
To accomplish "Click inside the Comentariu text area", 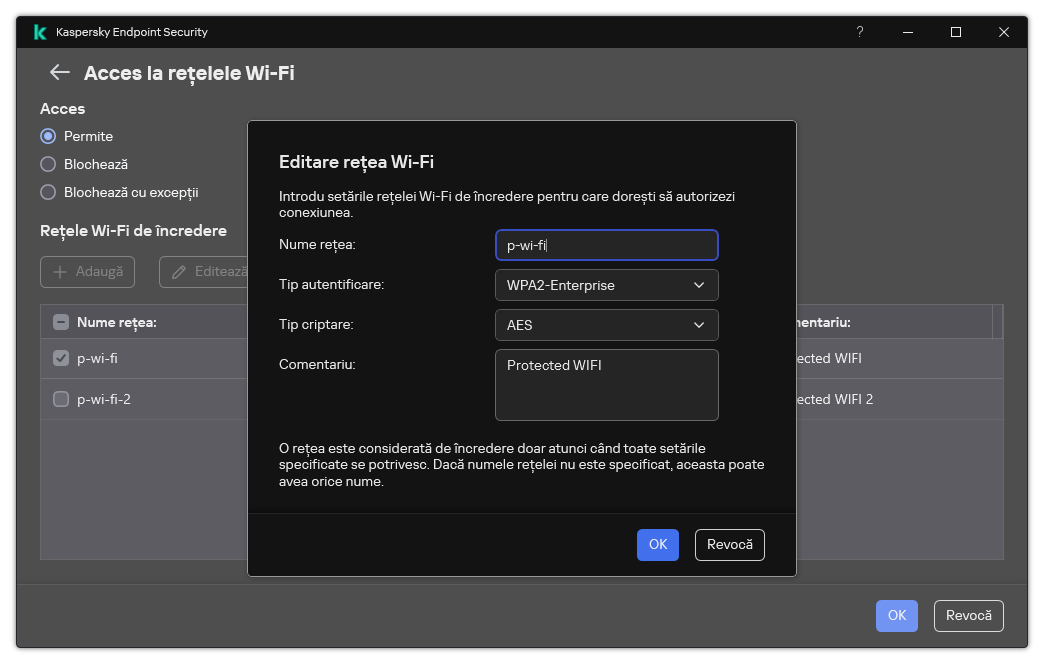I will [x=606, y=385].
